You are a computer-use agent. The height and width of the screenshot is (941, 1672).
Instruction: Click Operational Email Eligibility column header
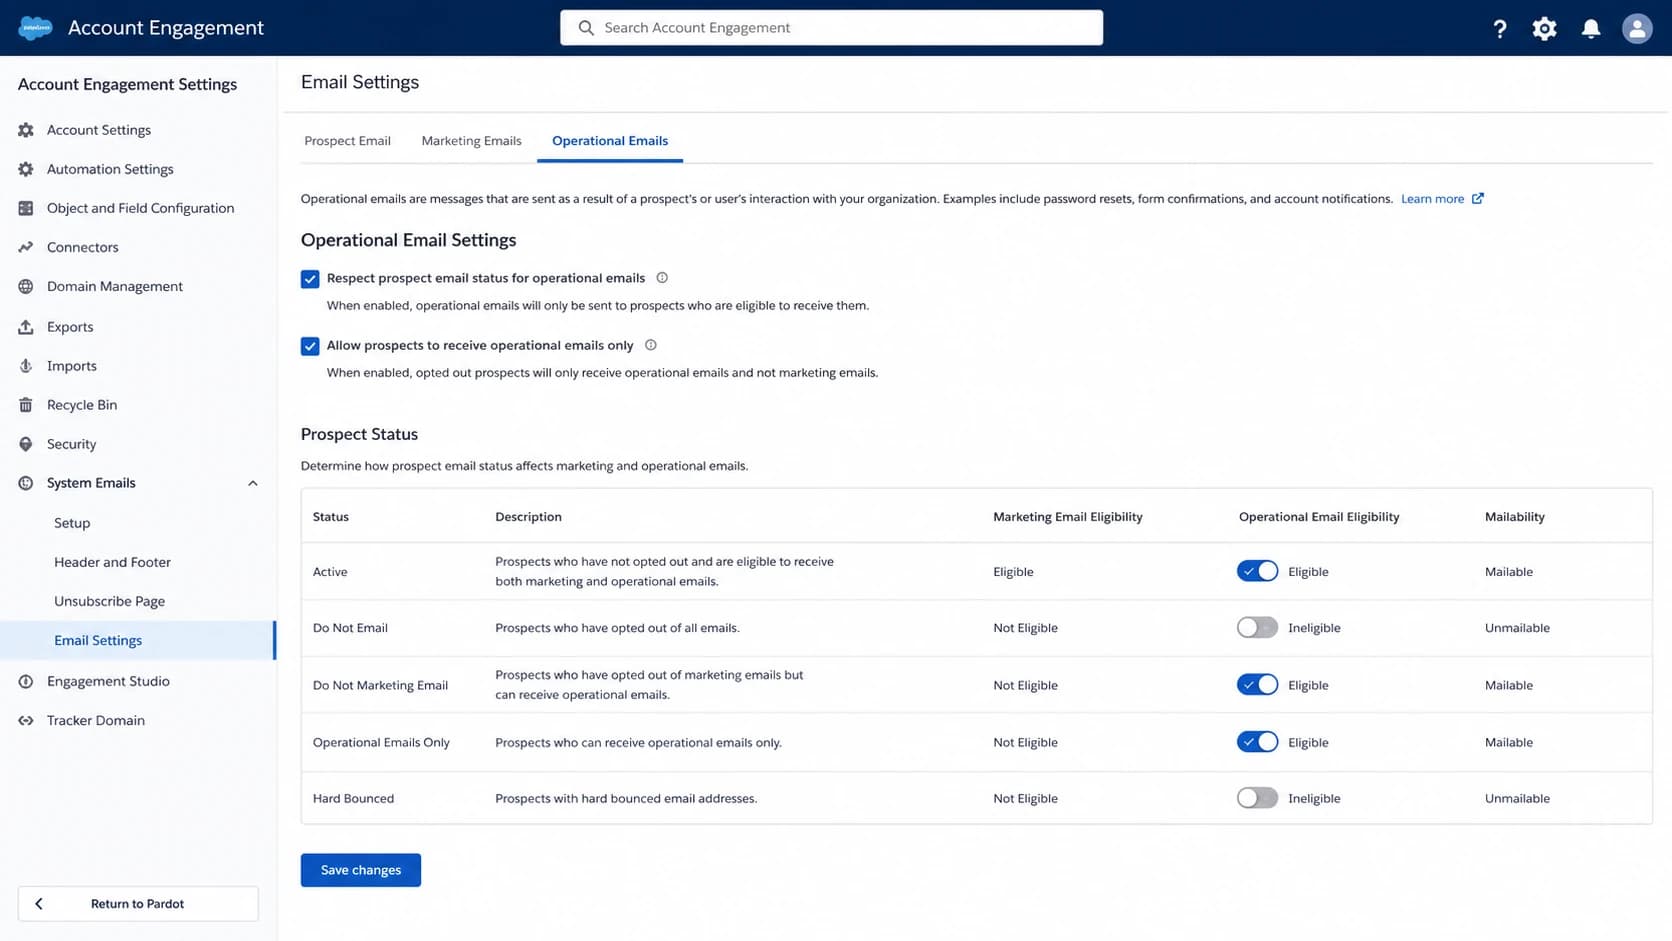coord(1319,517)
